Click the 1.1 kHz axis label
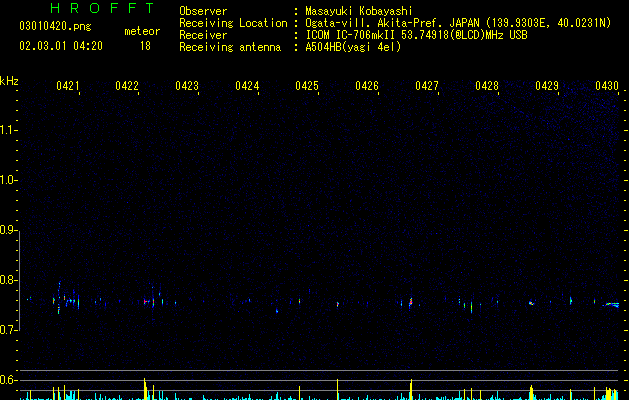Image resolution: width=629 pixels, height=400 pixels. pyautogui.click(x=8, y=130)
